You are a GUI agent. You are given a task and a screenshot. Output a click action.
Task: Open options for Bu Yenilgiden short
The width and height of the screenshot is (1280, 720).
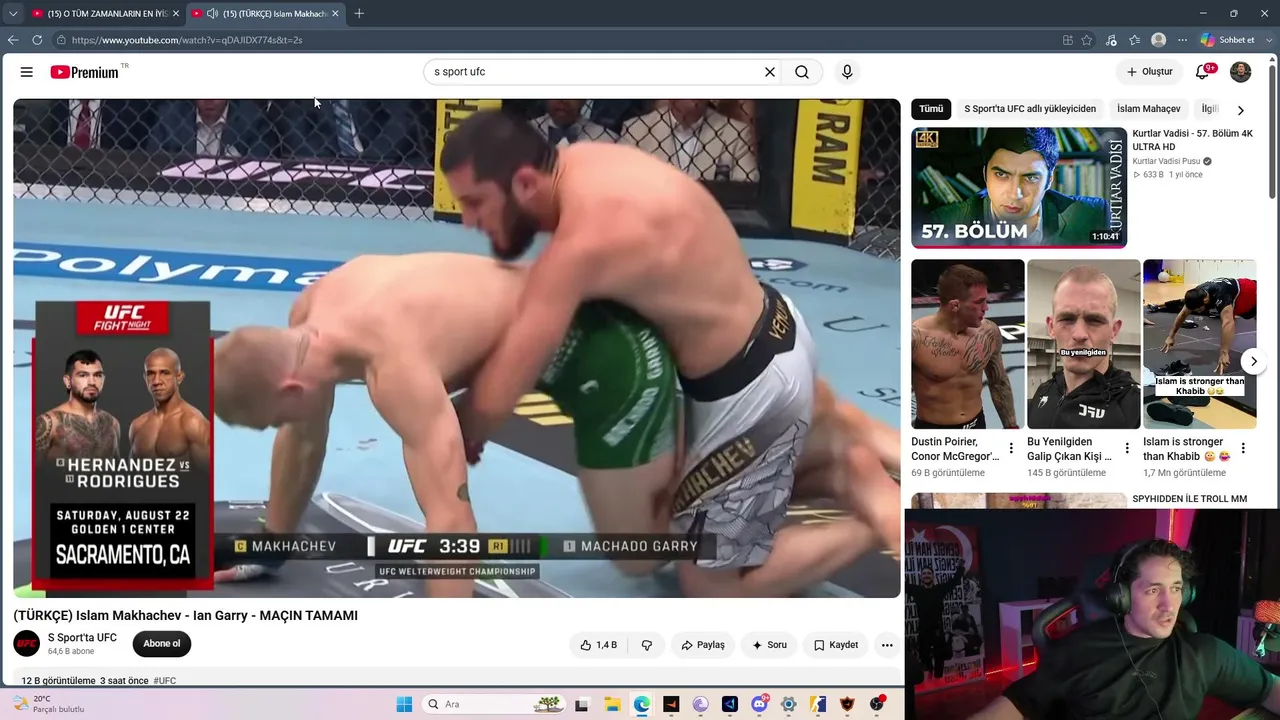click(x=1127, y=448)
